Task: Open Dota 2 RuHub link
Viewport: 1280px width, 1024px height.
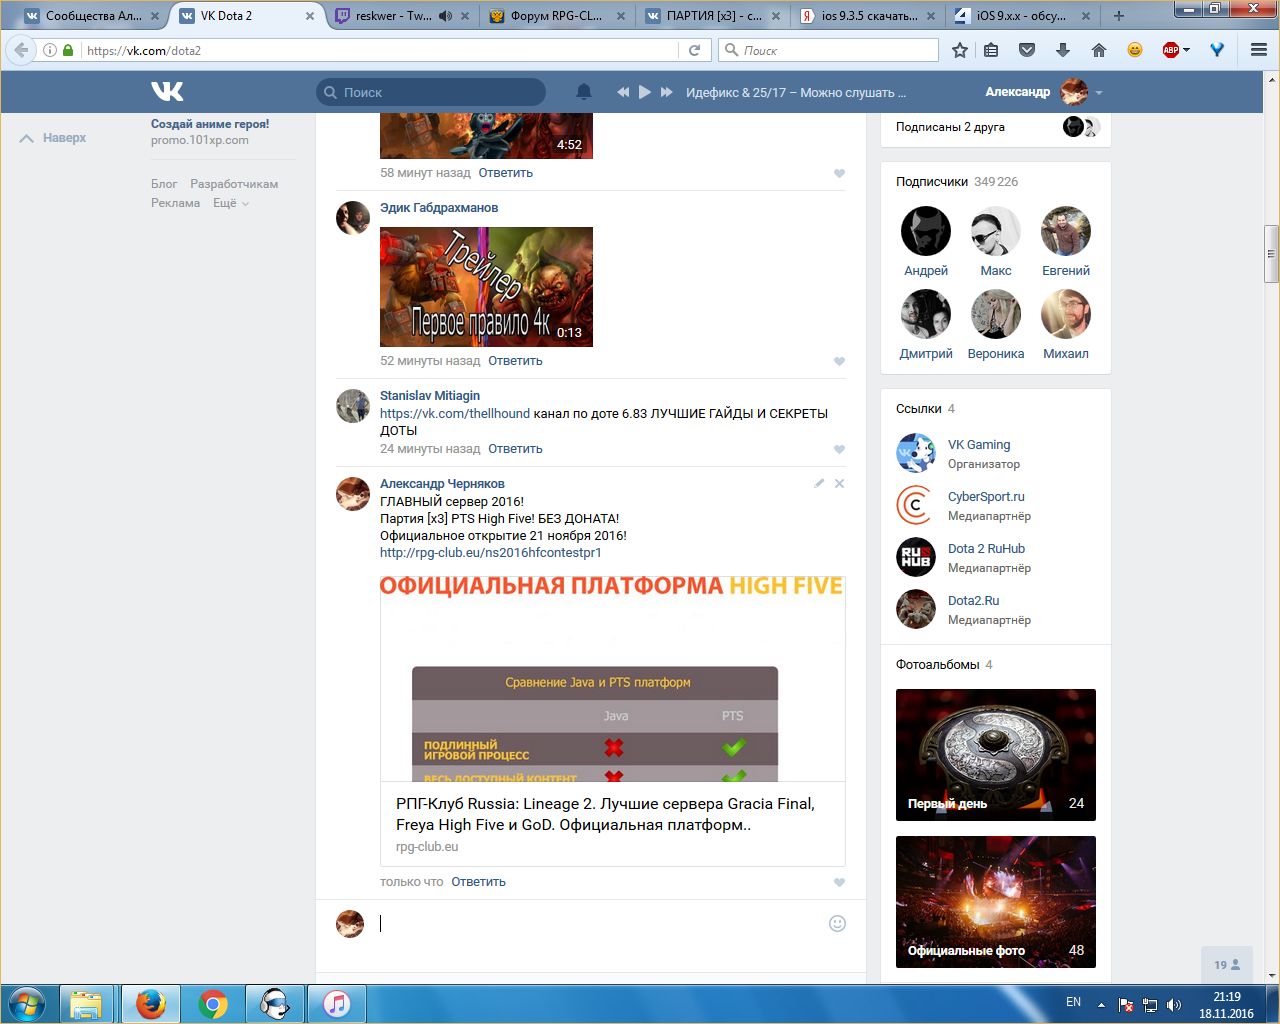Action: point(986,549)
